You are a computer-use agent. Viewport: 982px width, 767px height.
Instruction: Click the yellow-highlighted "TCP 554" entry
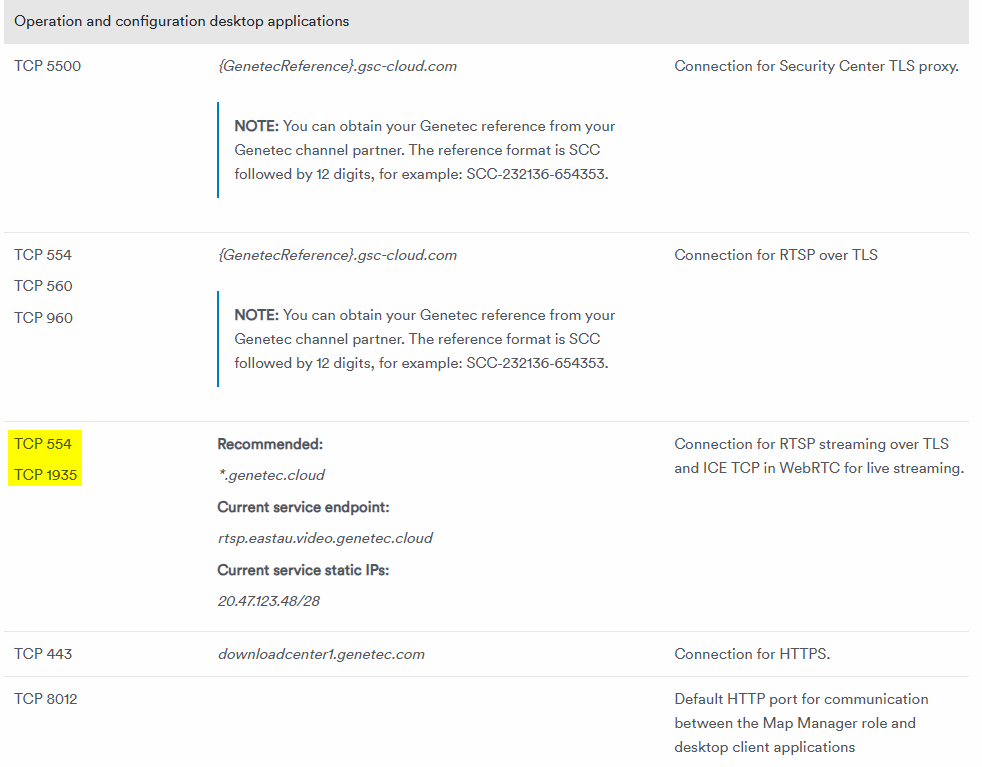click(x=43, y=444)
